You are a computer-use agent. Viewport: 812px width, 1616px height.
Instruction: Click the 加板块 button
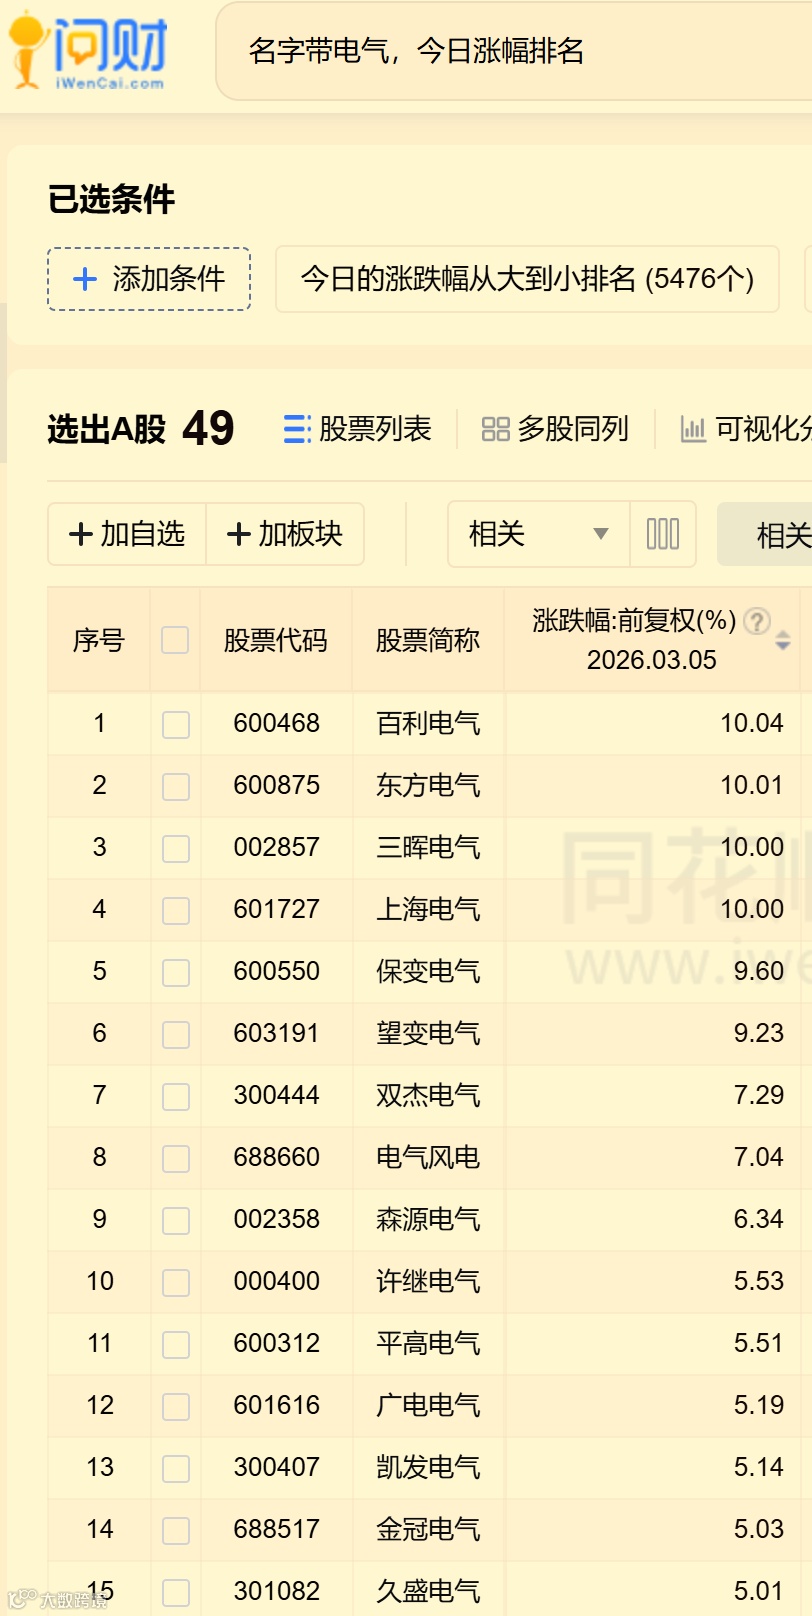pos(285,534)
